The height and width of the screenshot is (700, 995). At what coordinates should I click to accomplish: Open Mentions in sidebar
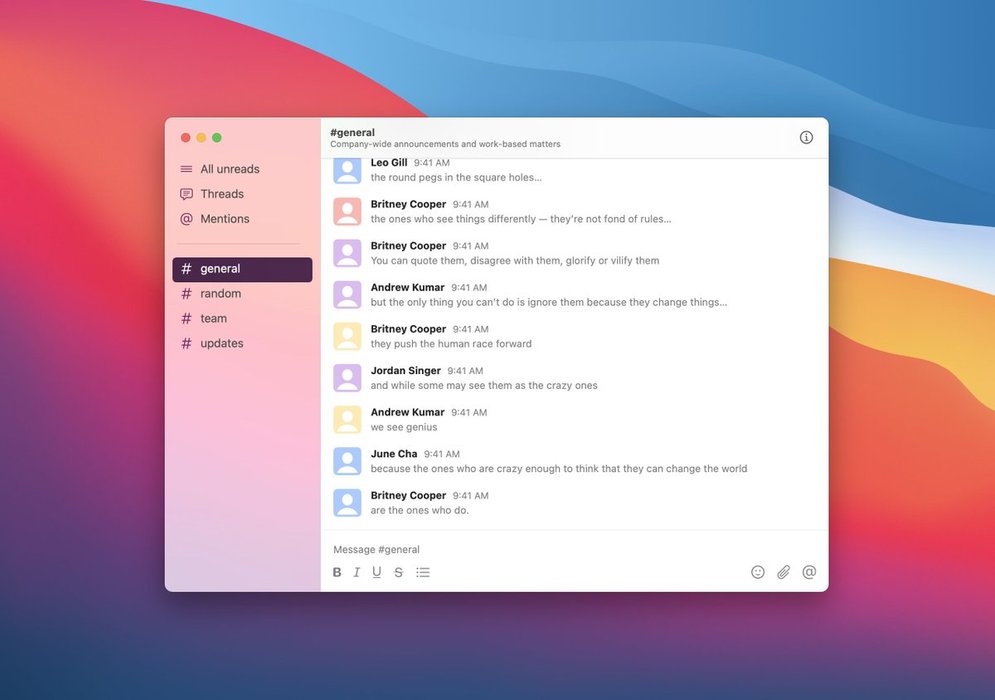pos(224,219)
